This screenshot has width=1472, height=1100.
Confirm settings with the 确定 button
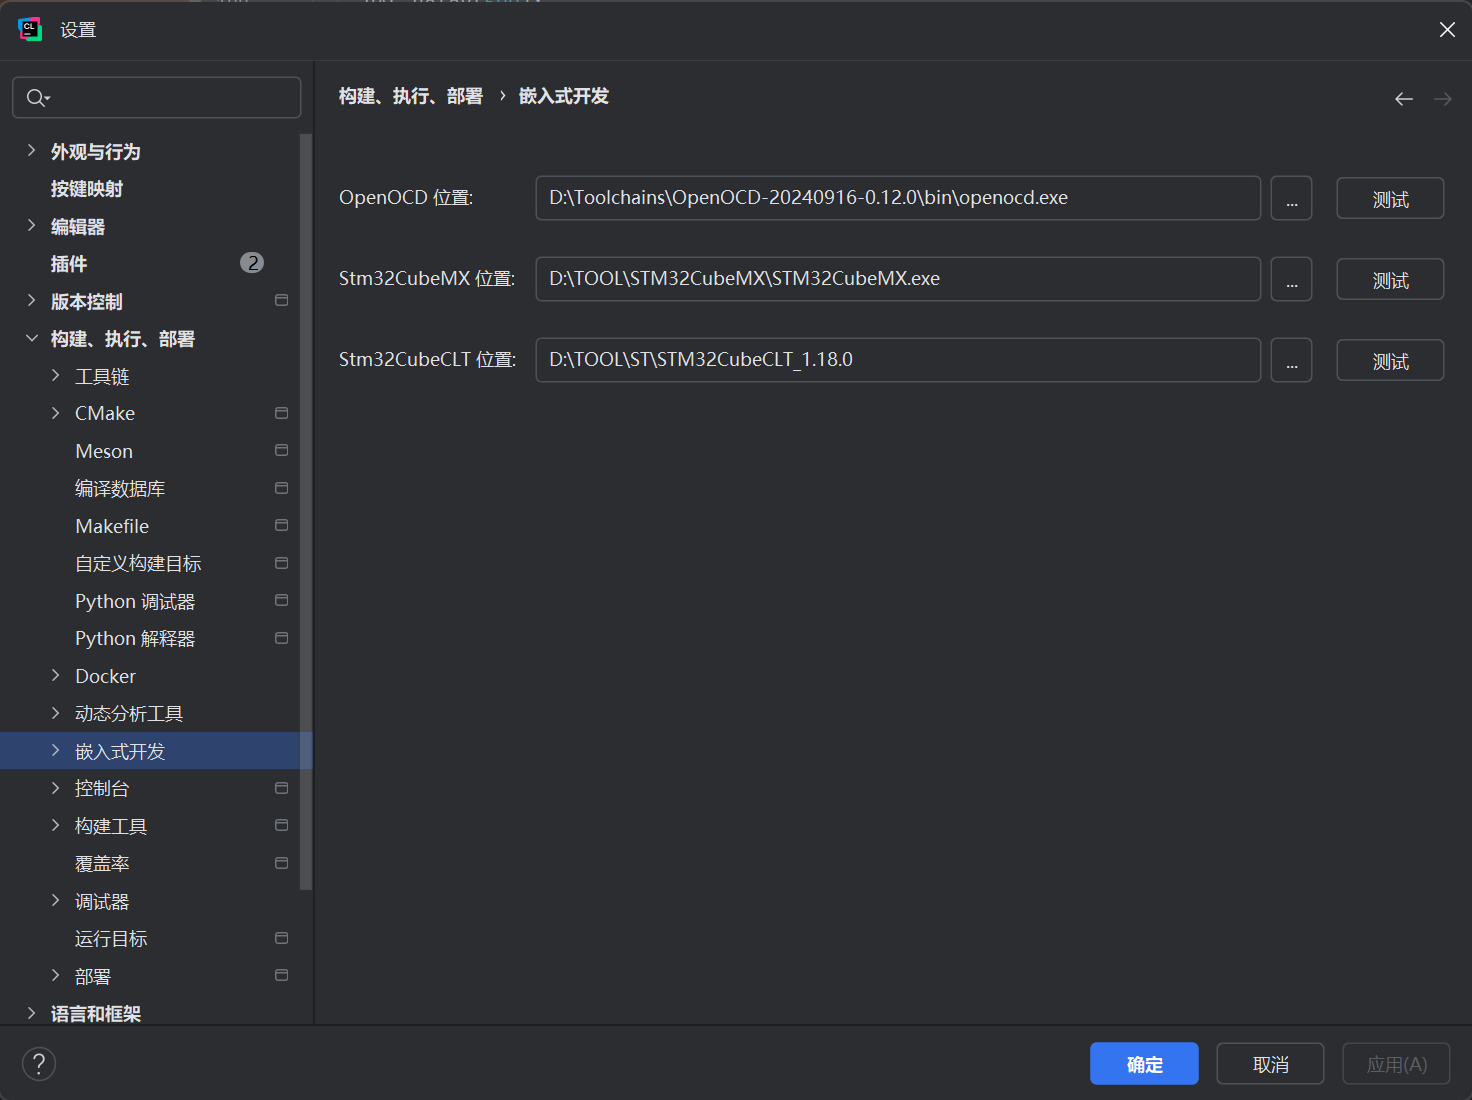1144,1064
